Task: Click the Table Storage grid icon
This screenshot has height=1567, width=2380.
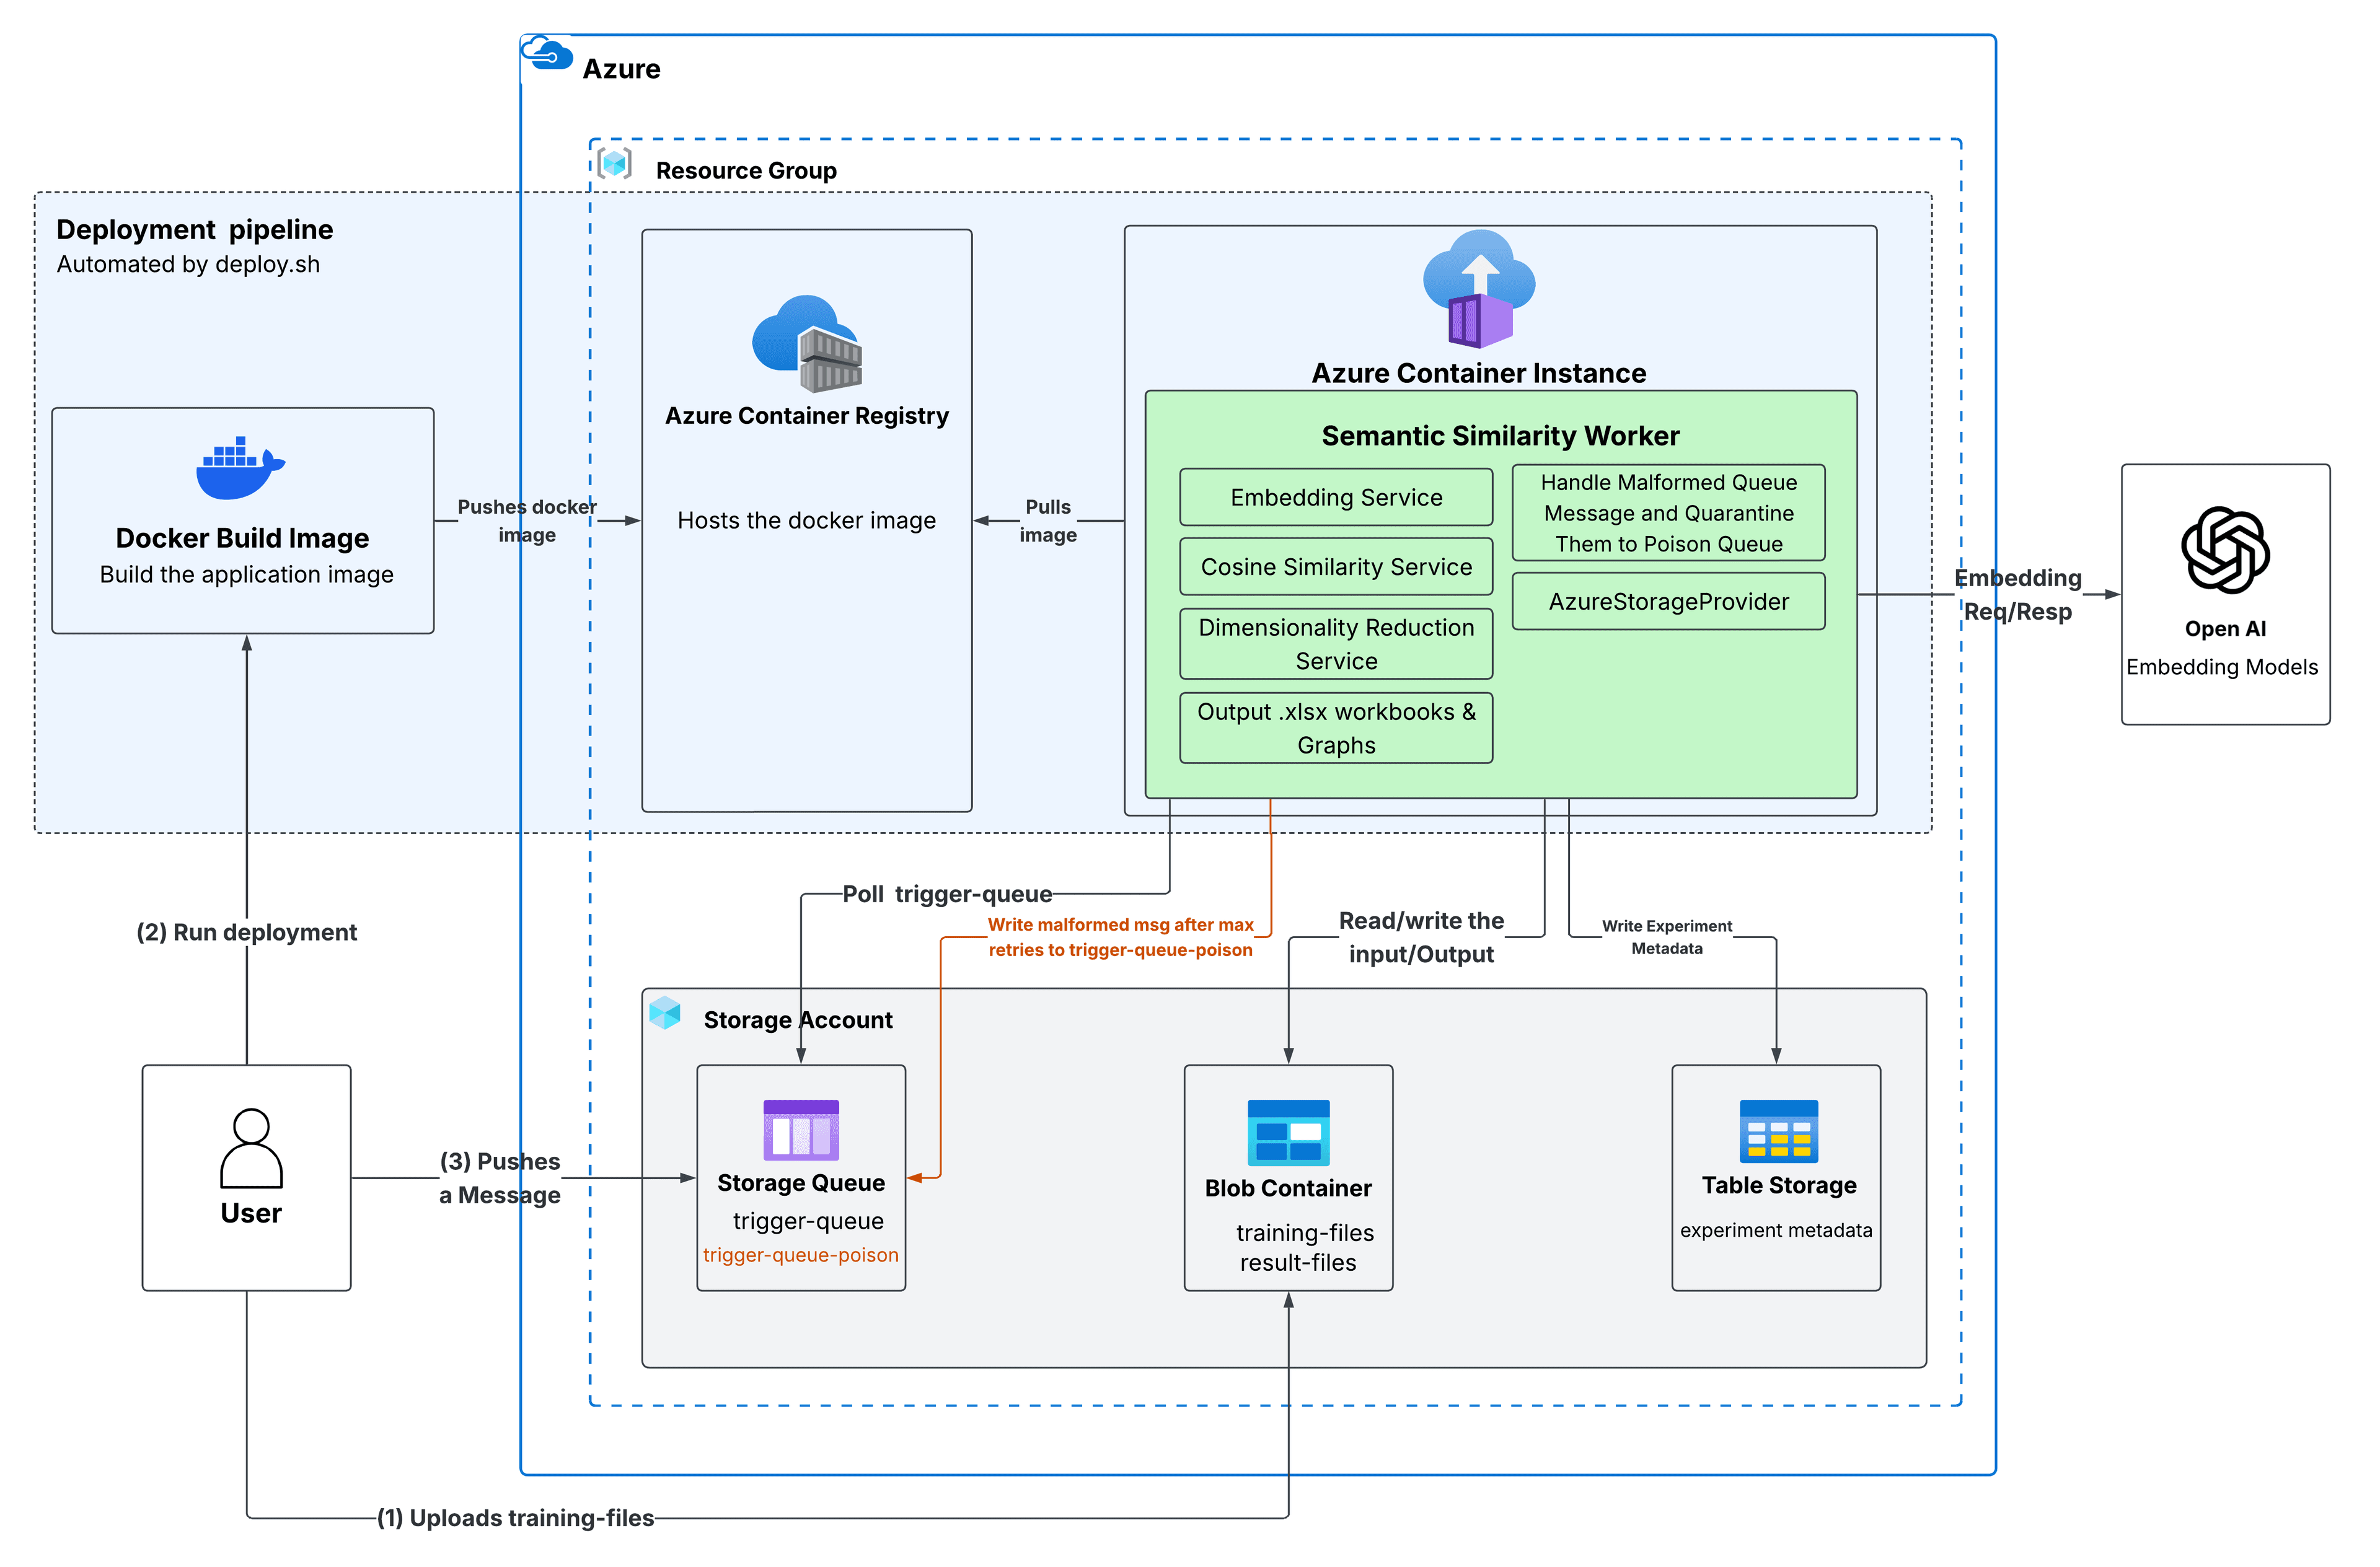Action: (x=1779, y=1131)
